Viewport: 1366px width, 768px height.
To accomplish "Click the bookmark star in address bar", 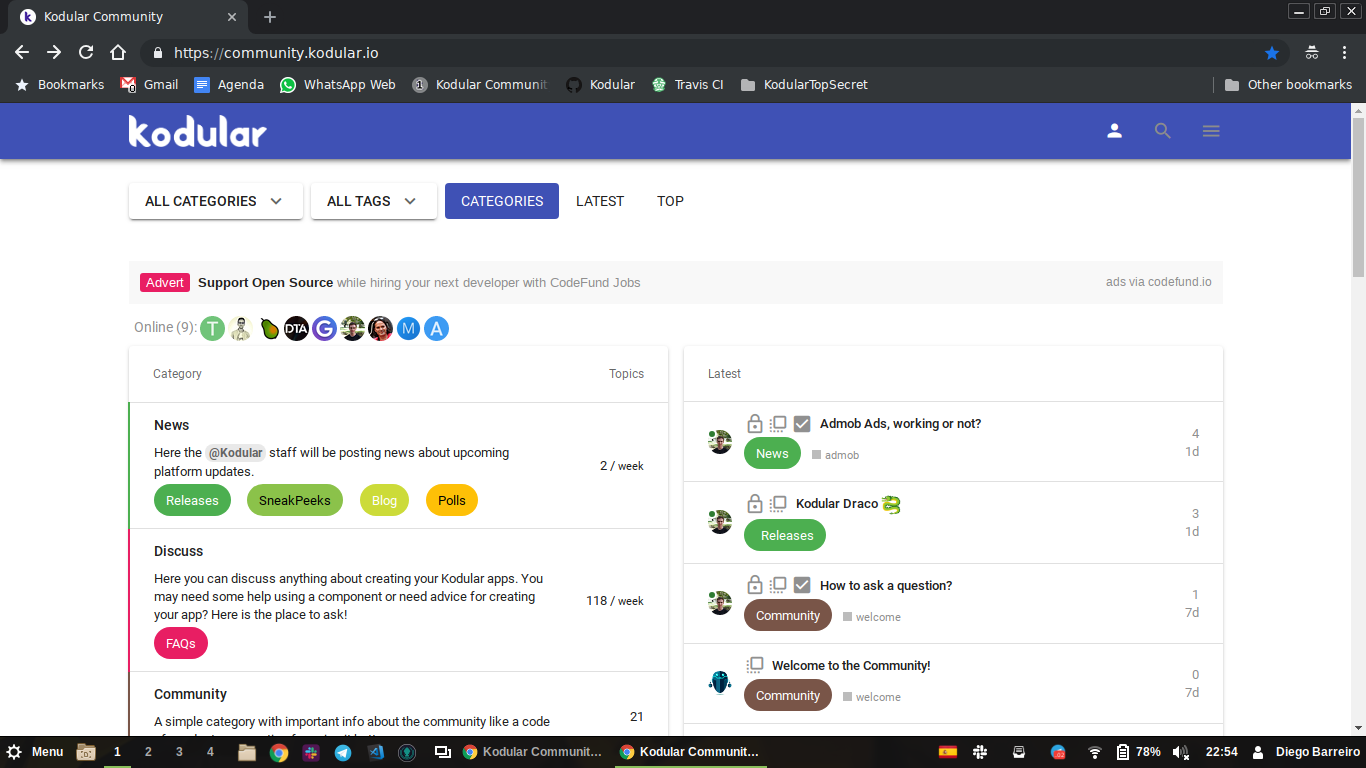I will click(x=1272, y=53).
